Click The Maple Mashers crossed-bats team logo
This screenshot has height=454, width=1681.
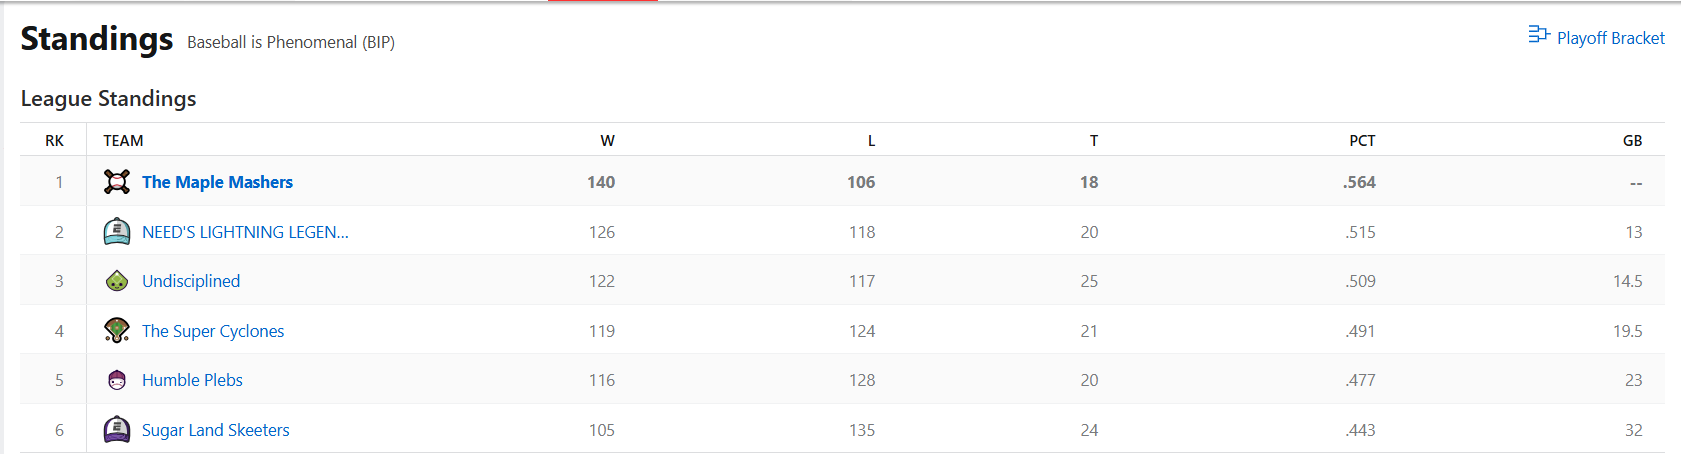coord(117,182)
